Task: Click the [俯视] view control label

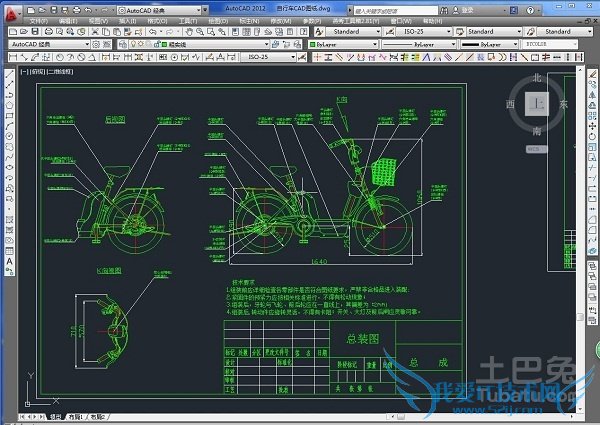Action: (x=37, y=72)
